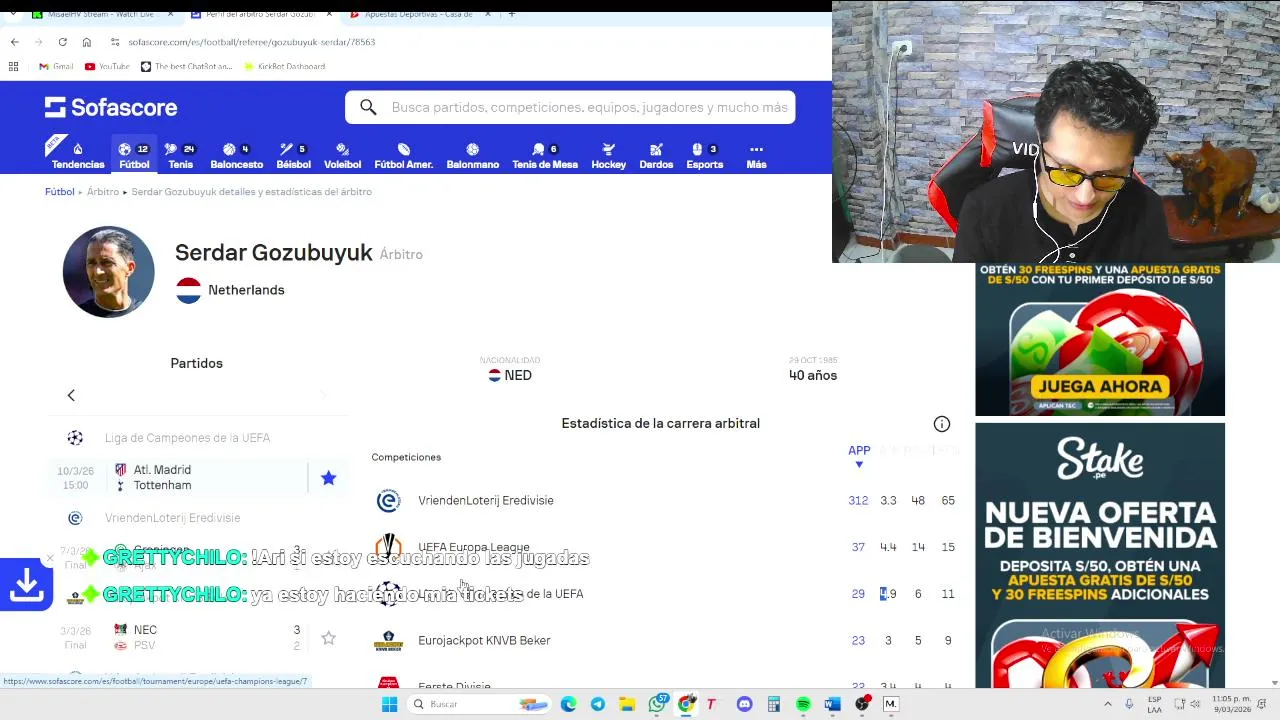Image resolution: width=1280 pixels, height=720 pixels.
Task: Go to browser home page
Action: click(x=86, y=42)
